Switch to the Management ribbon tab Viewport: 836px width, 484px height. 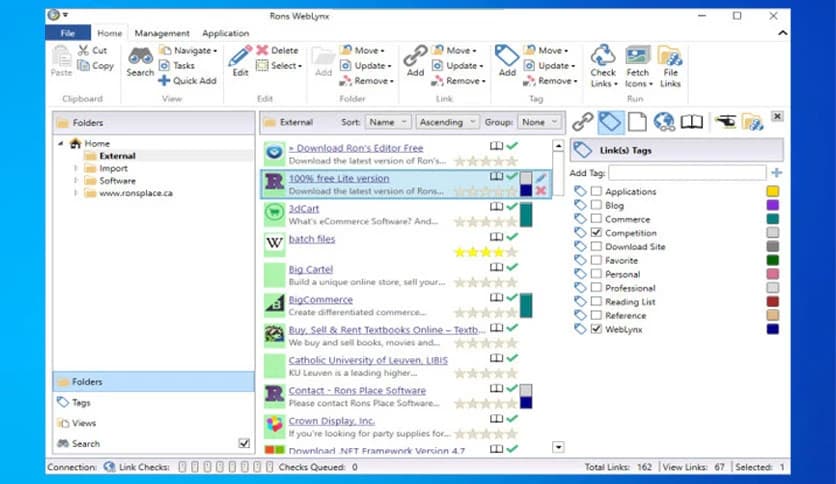pyautogui.click(x=162, y=33)
